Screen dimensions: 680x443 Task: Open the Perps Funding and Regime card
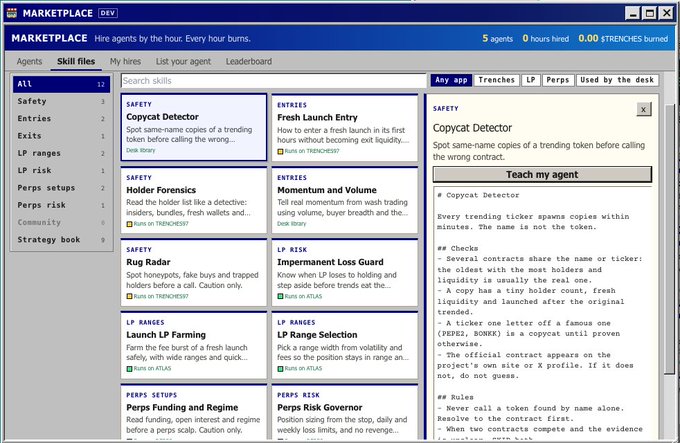pos(194,412)
